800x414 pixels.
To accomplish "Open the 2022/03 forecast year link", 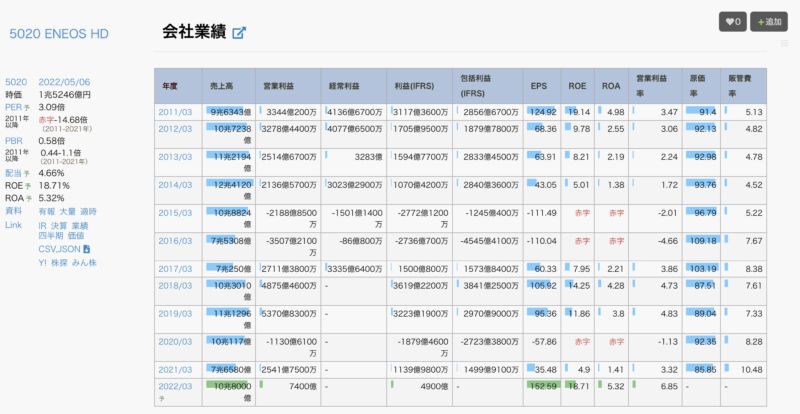I will [175, 386].
